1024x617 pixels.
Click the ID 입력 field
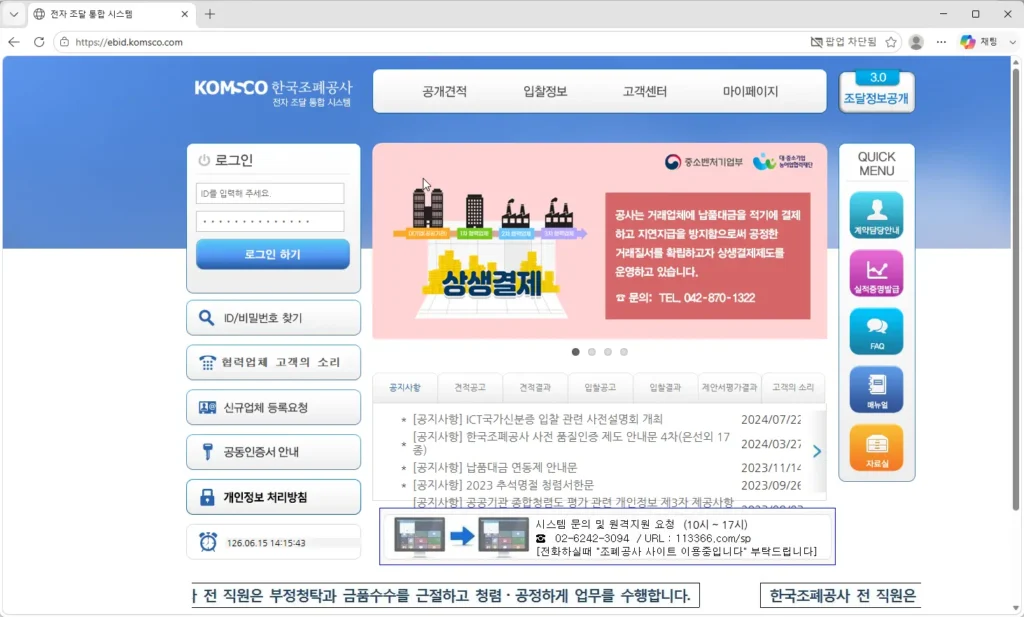point(270,193)
